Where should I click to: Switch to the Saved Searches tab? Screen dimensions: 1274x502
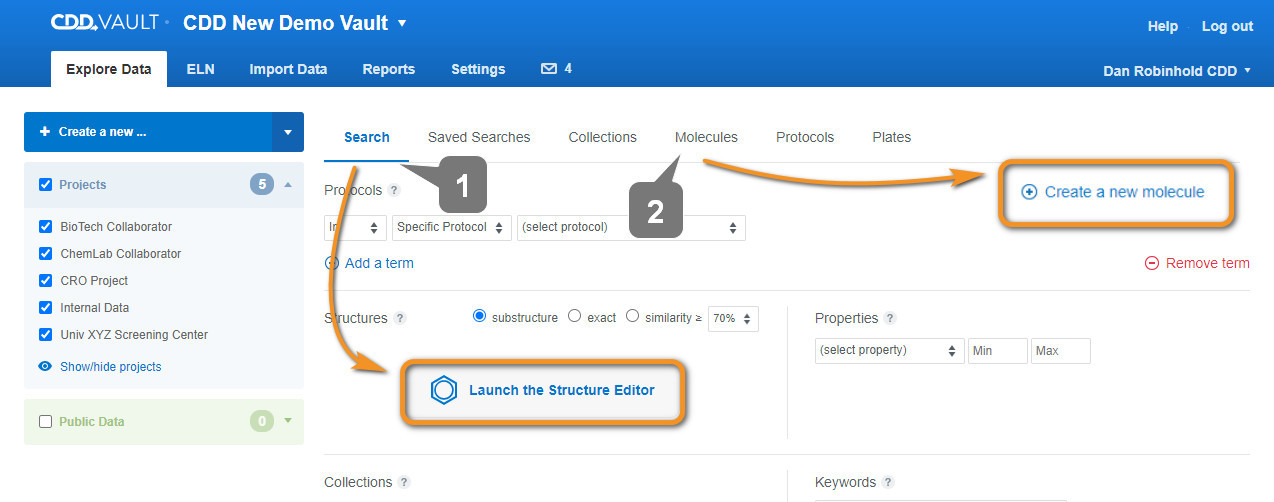479,137
